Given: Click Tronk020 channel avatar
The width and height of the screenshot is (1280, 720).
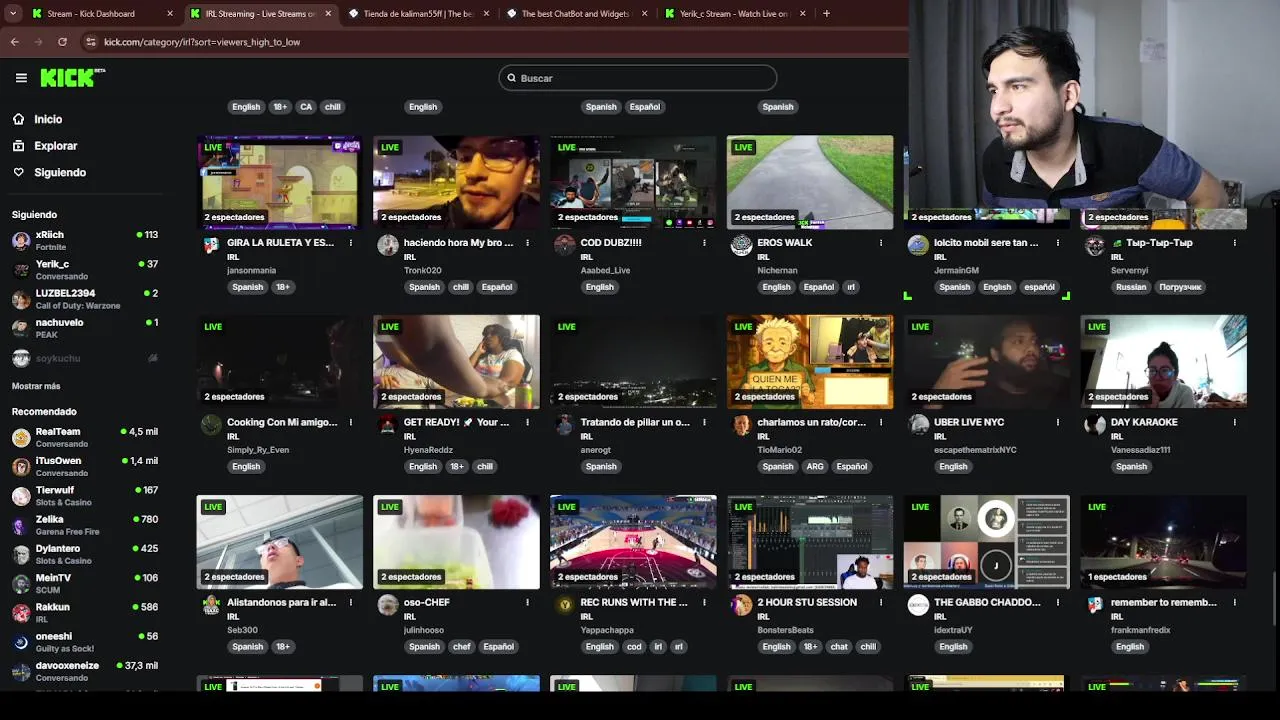Looking at the screenshot, I should [388, 245].
